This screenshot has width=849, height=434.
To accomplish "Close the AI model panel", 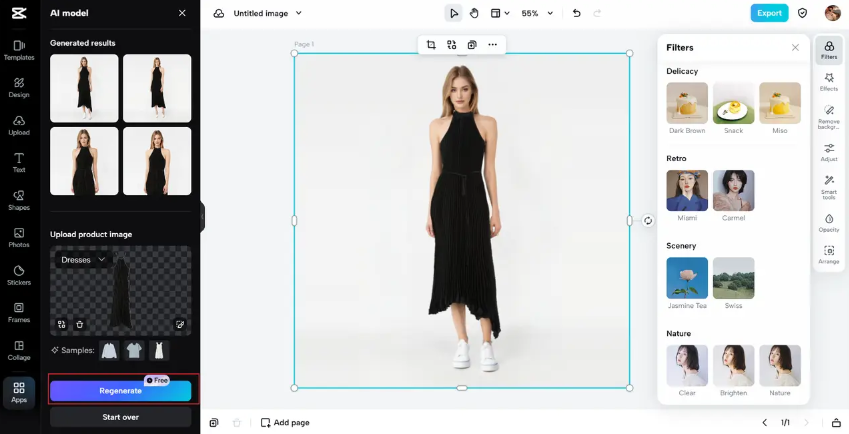I will [x=182, y=13].
